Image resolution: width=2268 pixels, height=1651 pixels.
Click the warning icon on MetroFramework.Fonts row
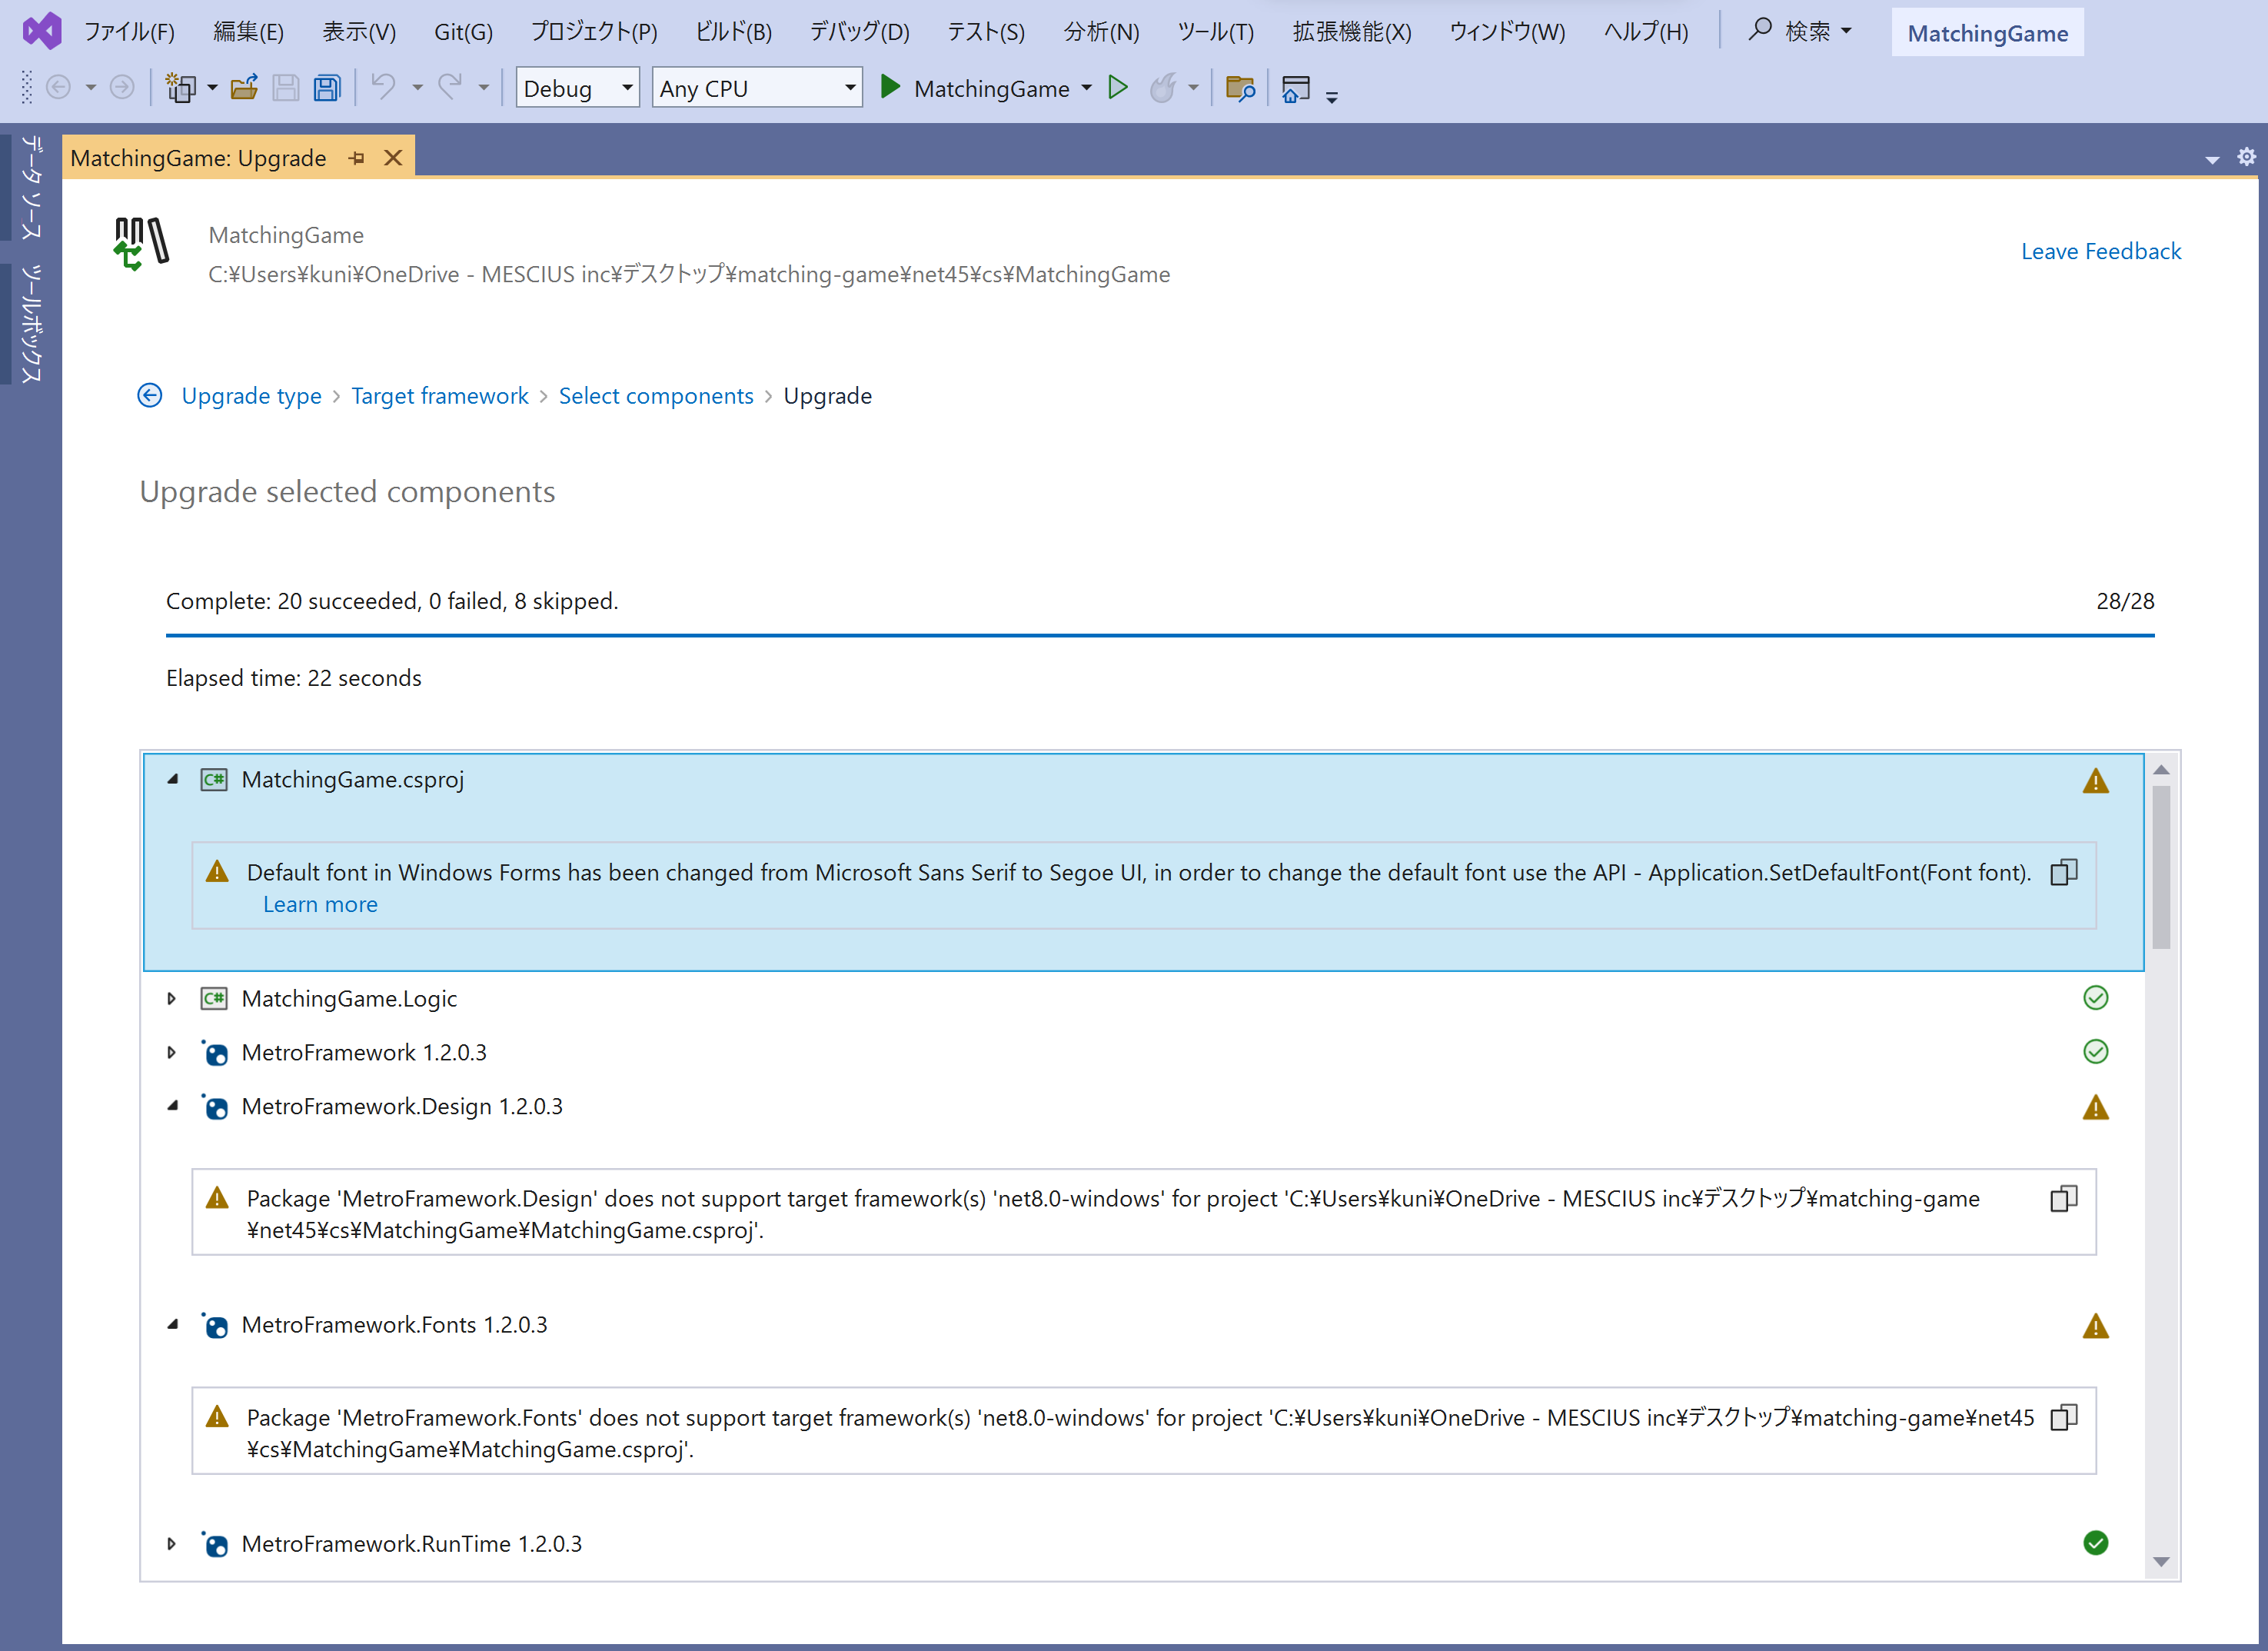pos(2096,1327)
